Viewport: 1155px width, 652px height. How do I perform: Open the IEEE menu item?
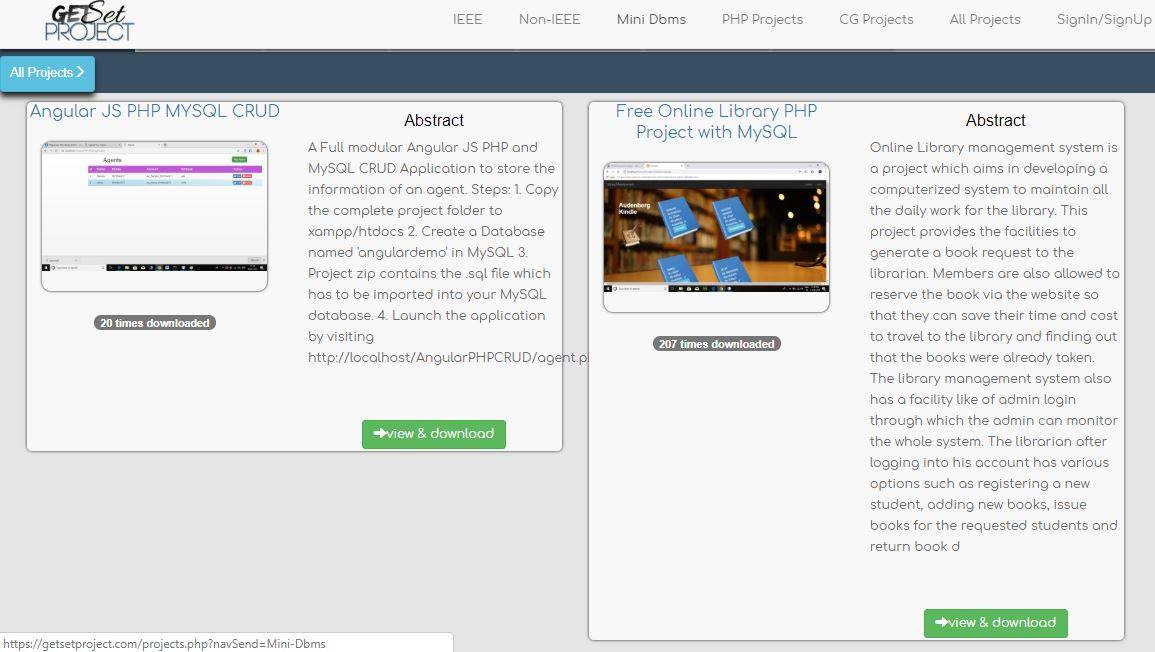click(x=467, y=20)
